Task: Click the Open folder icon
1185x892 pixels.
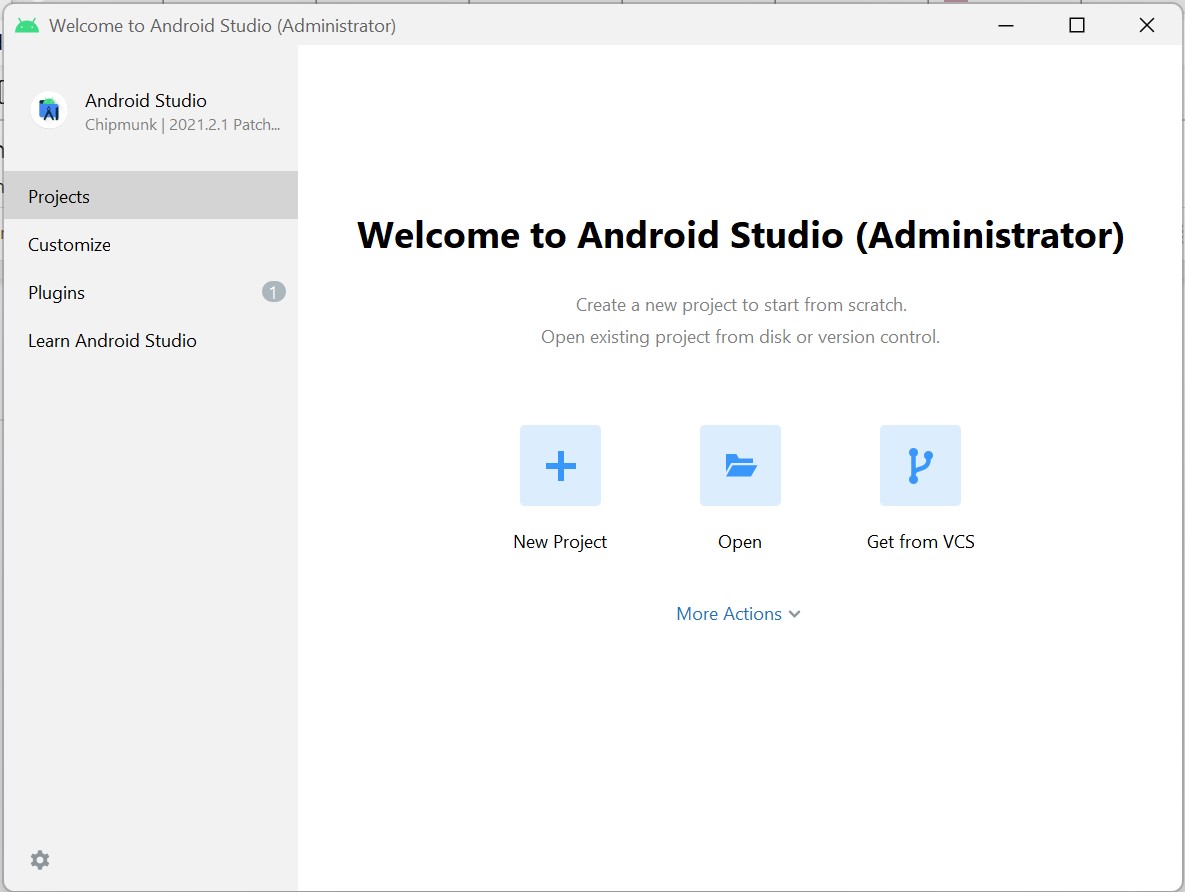Action: [x=740, y=465]
